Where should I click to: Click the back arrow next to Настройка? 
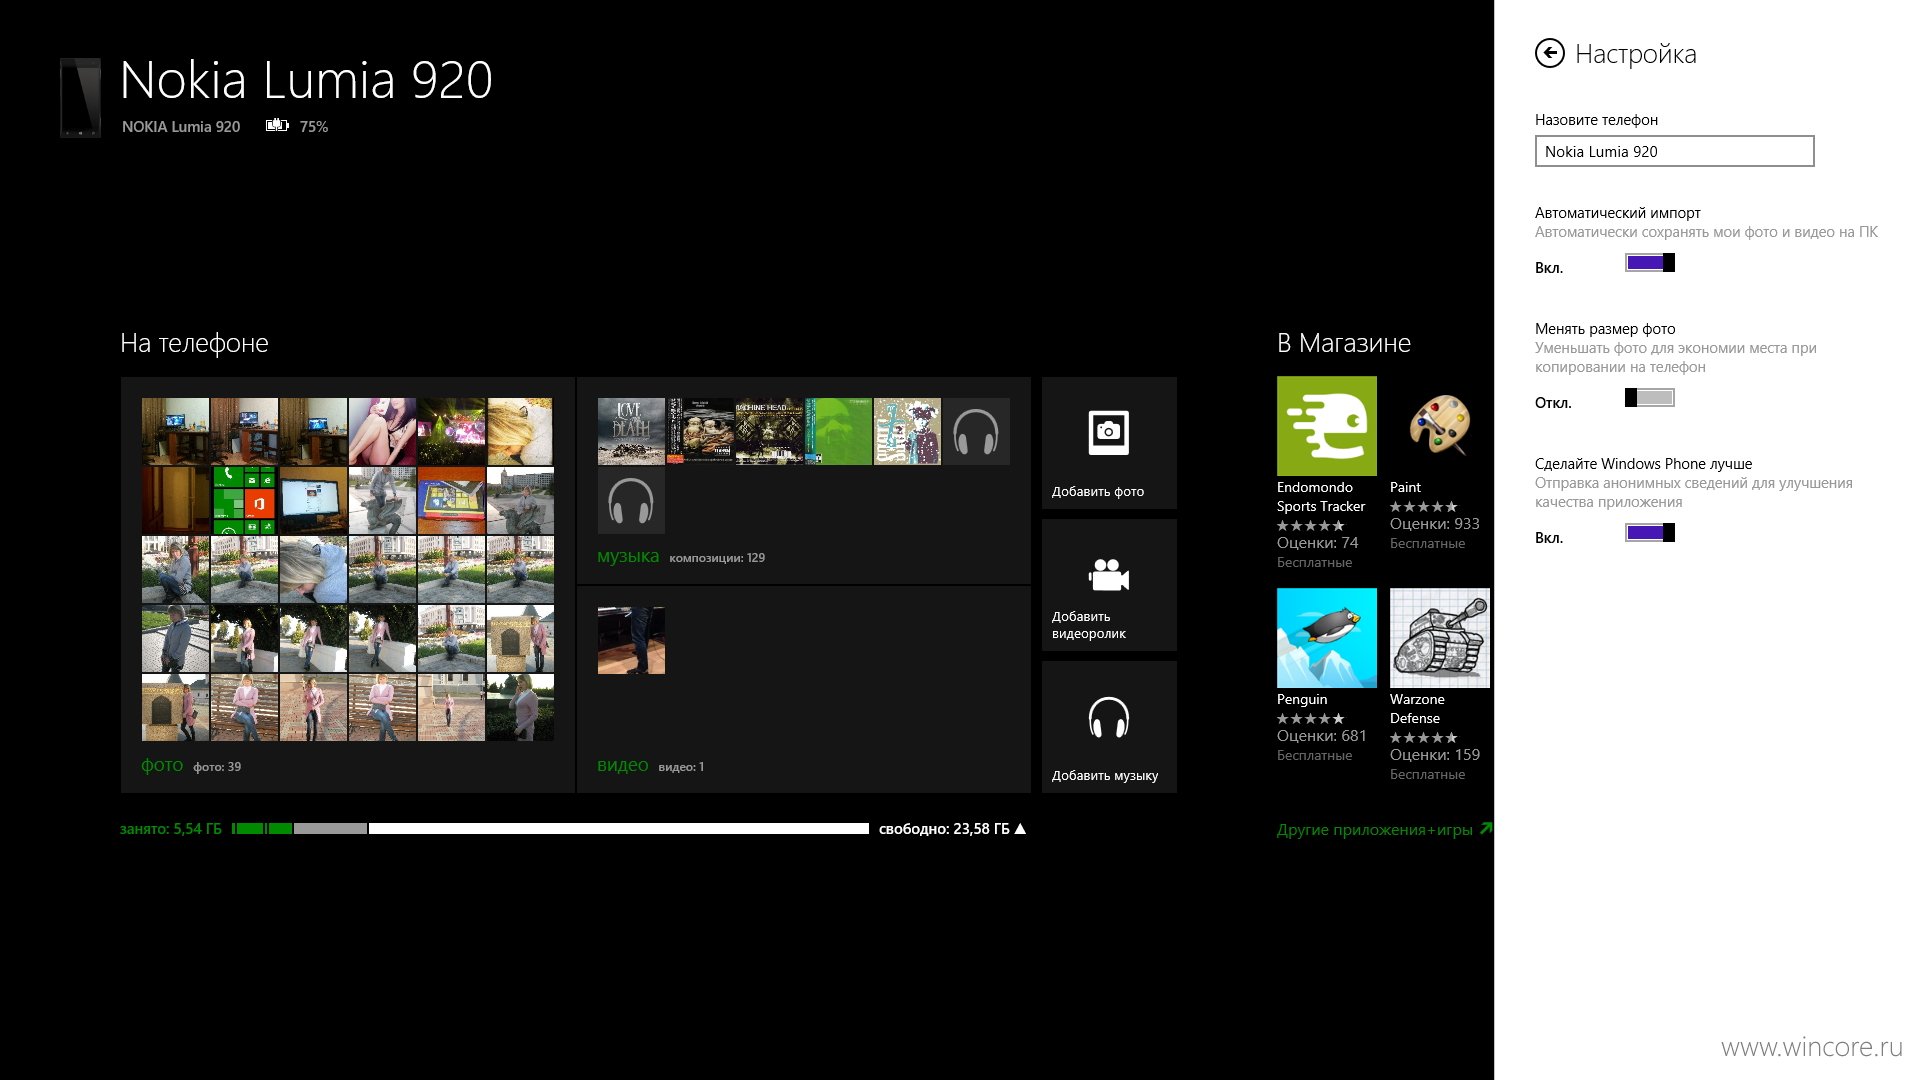(1549, 53)
